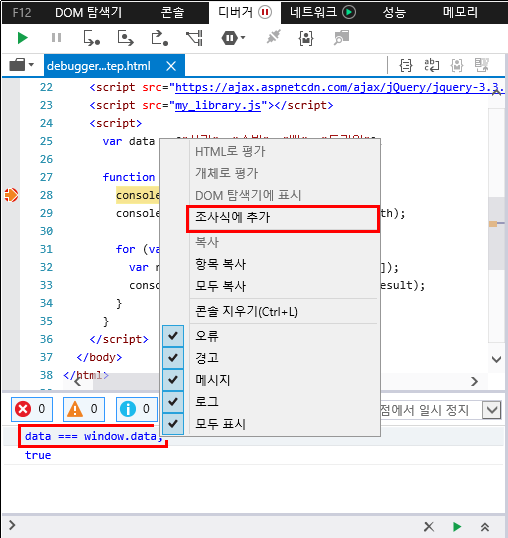This screenshot has width=508, height=538.
Task: Switch to the 디버거 tab
Action: [x=245, y=13]
